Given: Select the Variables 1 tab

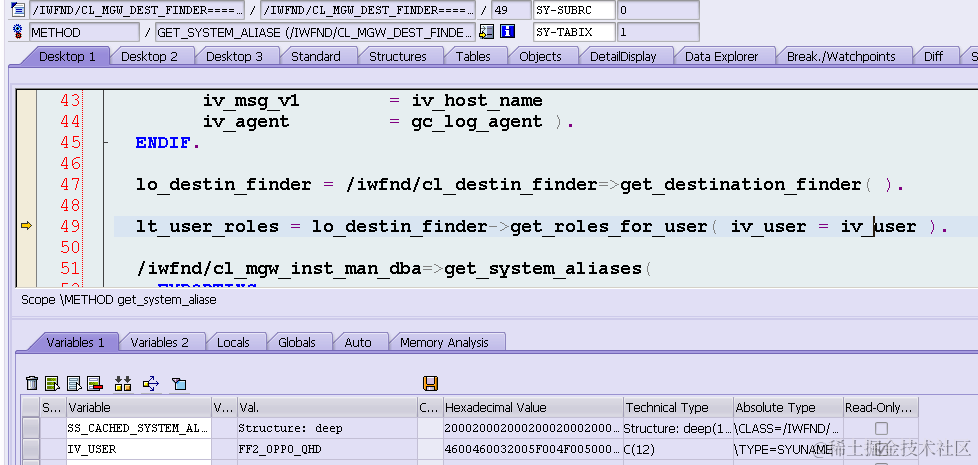Looking at the screenshot, I should click(75, 342).
